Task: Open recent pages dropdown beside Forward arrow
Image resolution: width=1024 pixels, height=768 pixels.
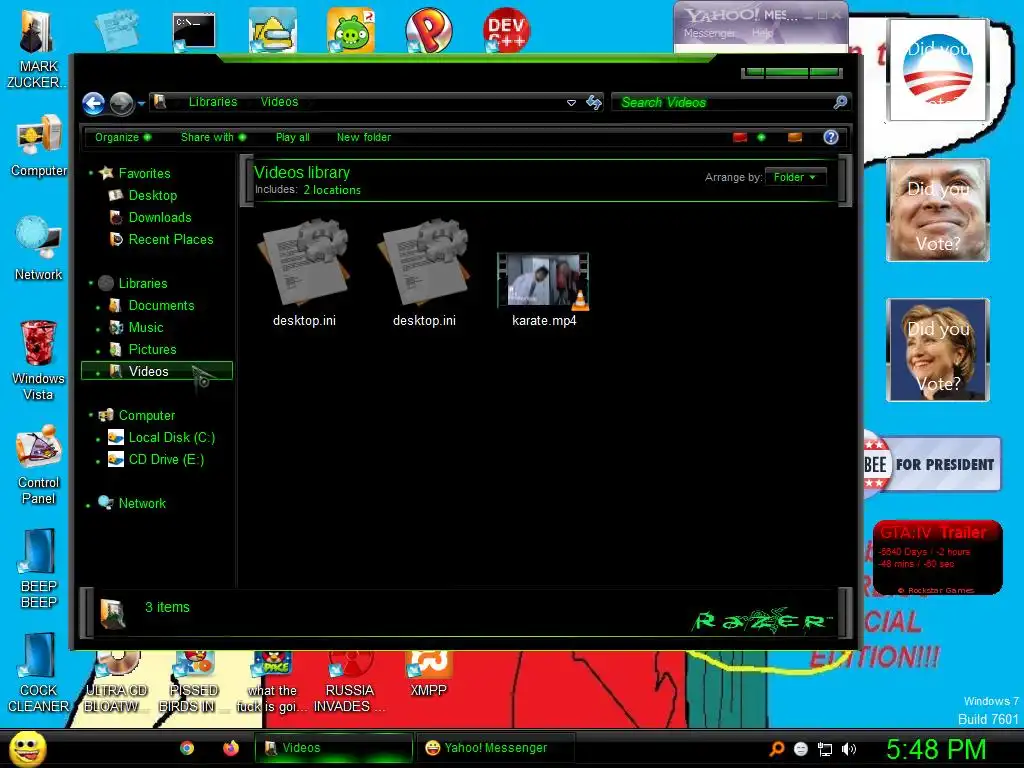Action: click(141, 103)
